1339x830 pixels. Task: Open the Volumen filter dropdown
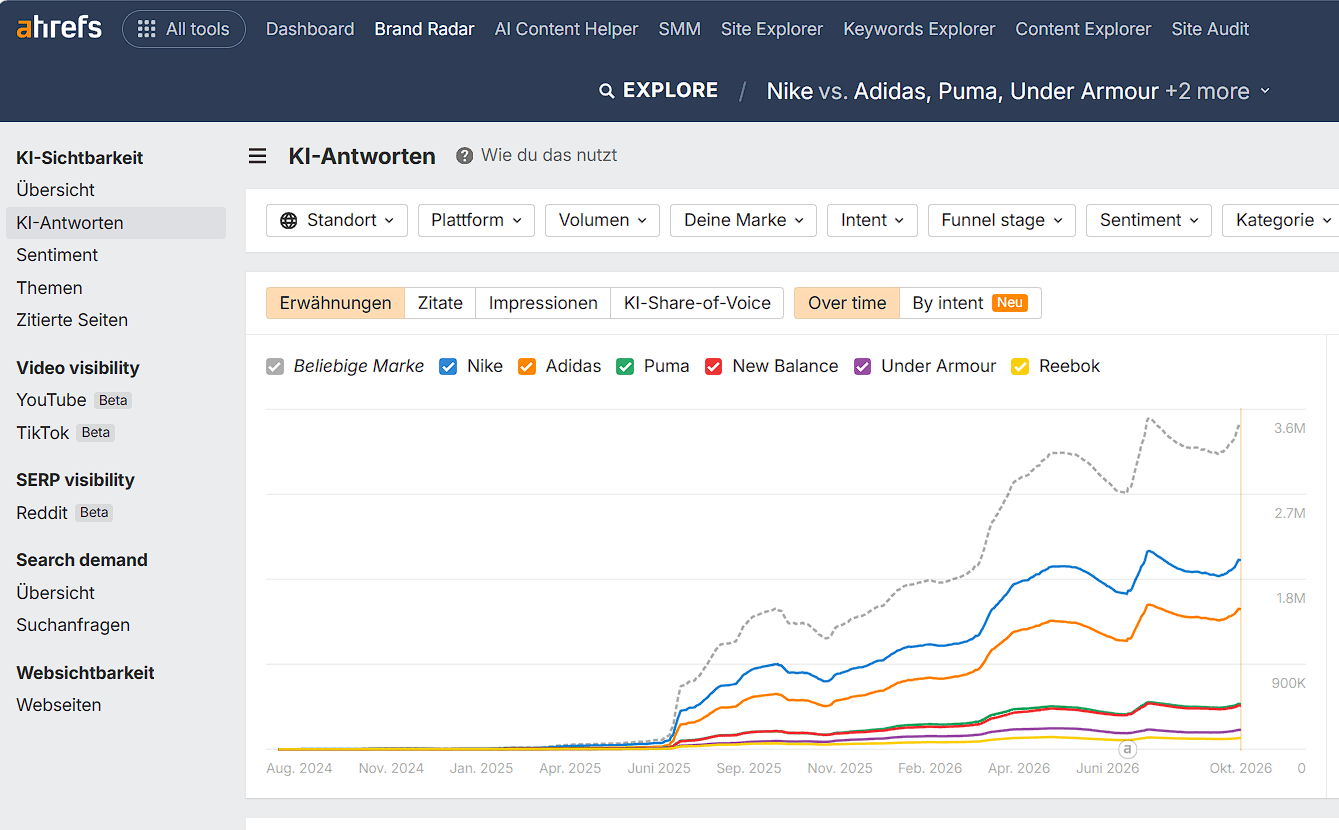pyautogui.click(x=602, y=220)
